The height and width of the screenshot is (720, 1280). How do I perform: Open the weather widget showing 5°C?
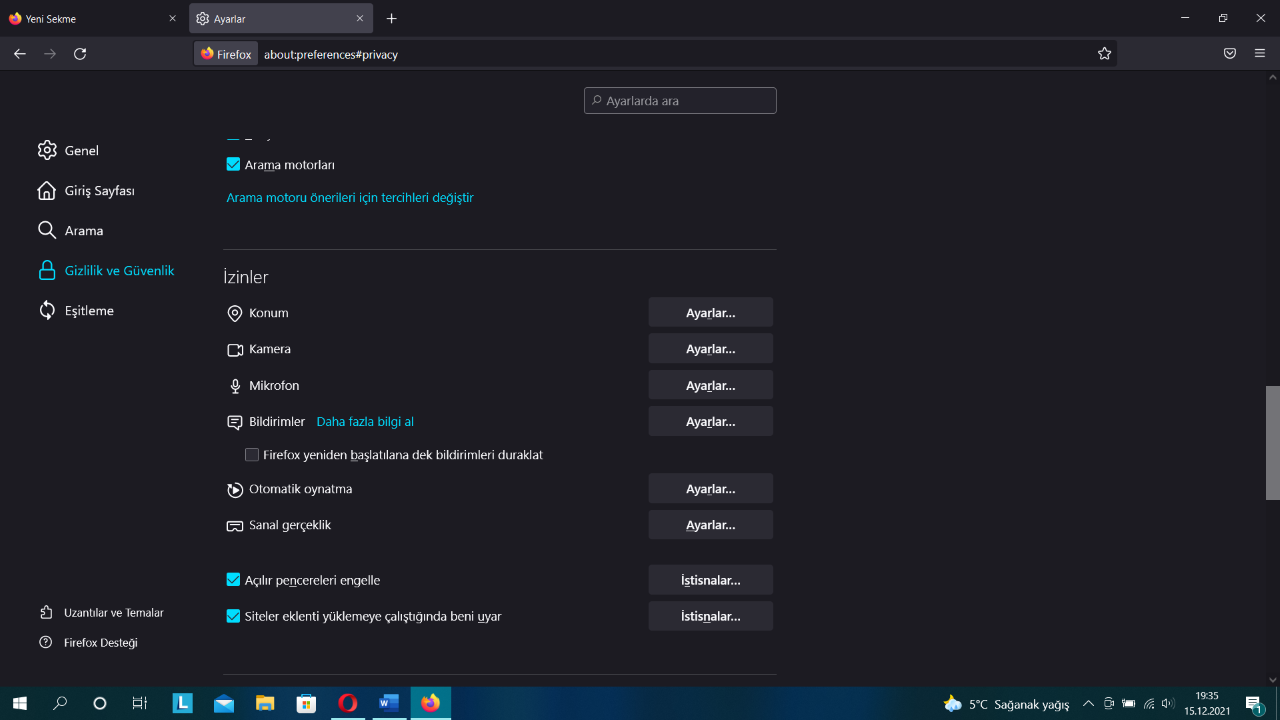[1006, 704]
